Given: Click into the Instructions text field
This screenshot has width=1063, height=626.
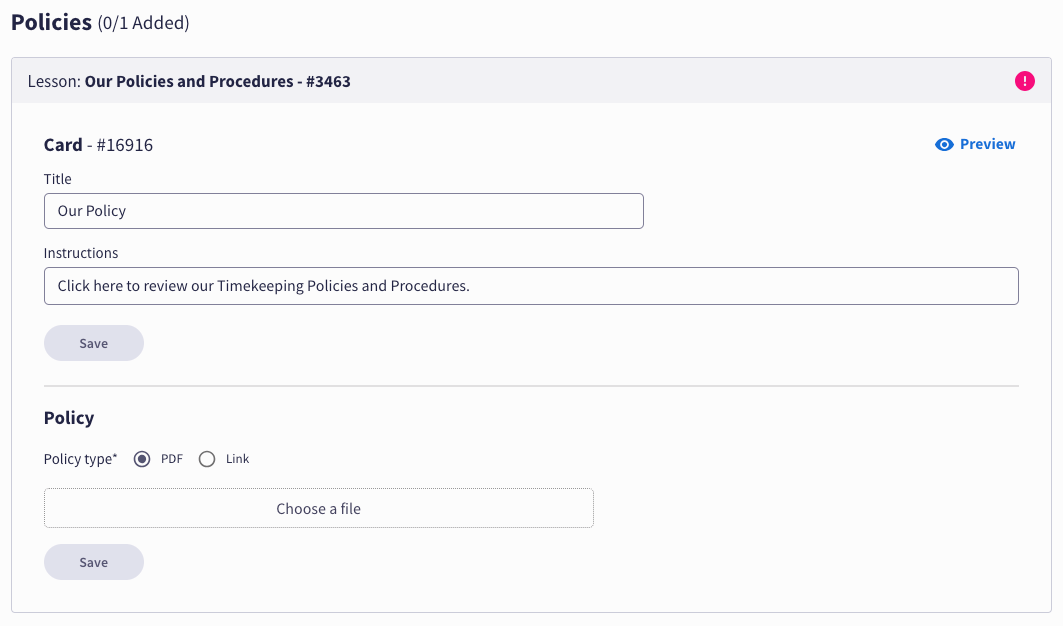Looking at the screenshot, I should [x=531, y=286].
